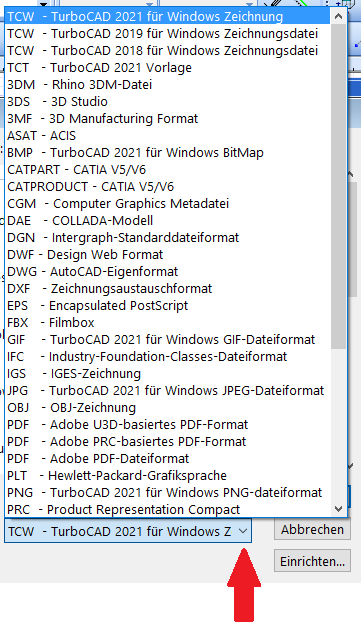Select TCW TurboCAD 2018 Zeichnungsdatei format
This screenshot has height=629, width=361.
click(x=168, y=51)
